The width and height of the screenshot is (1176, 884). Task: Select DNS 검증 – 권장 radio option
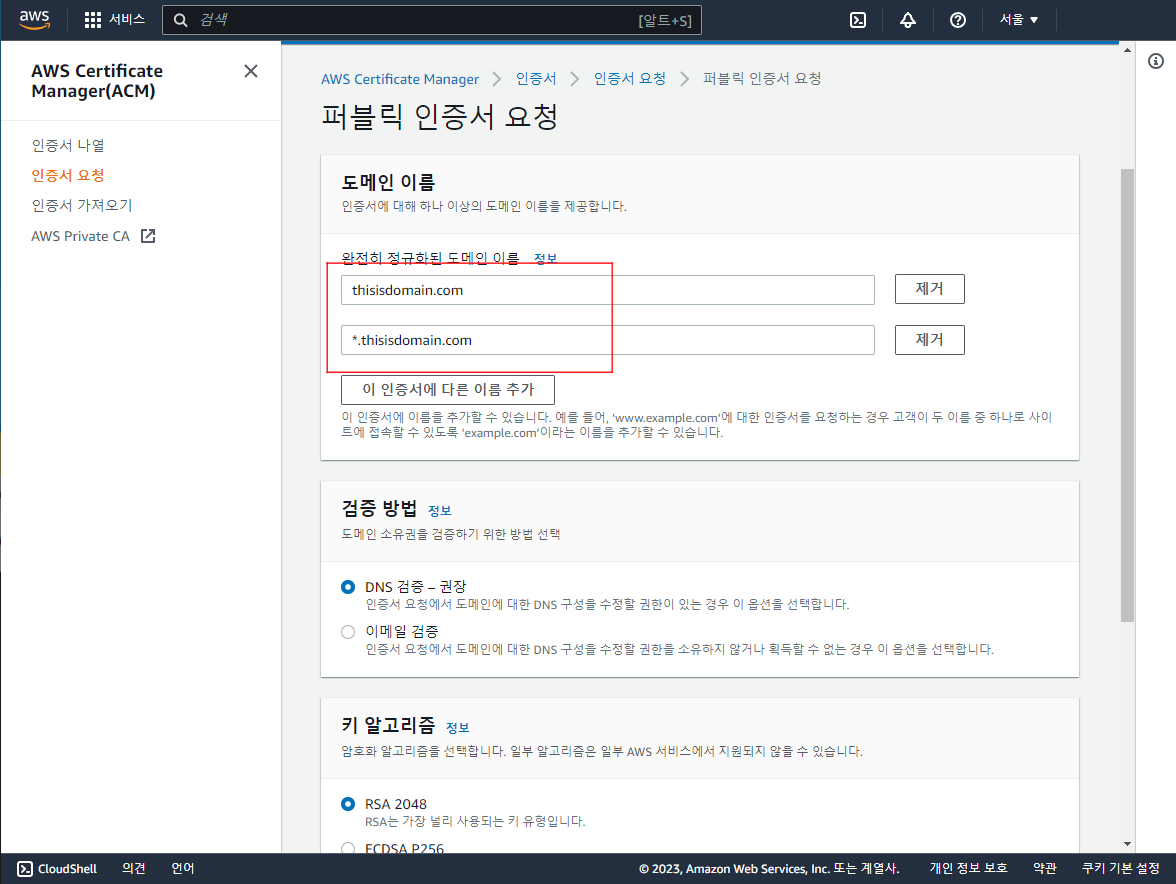tap(347, 587)
